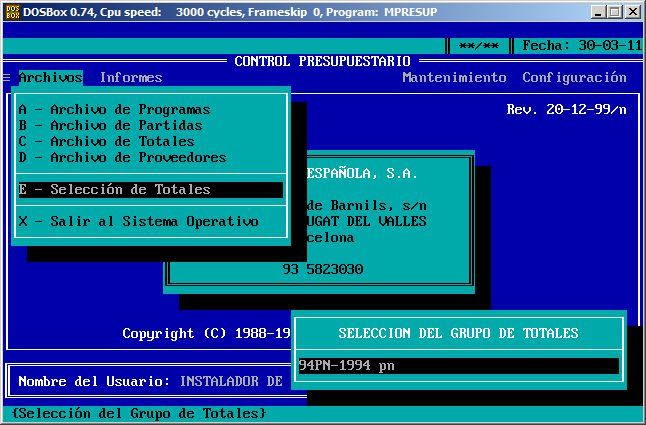Open the Mantenimiento menu
Image resolution: width=646 pixels, height=425 pixels.
[454, 78]
